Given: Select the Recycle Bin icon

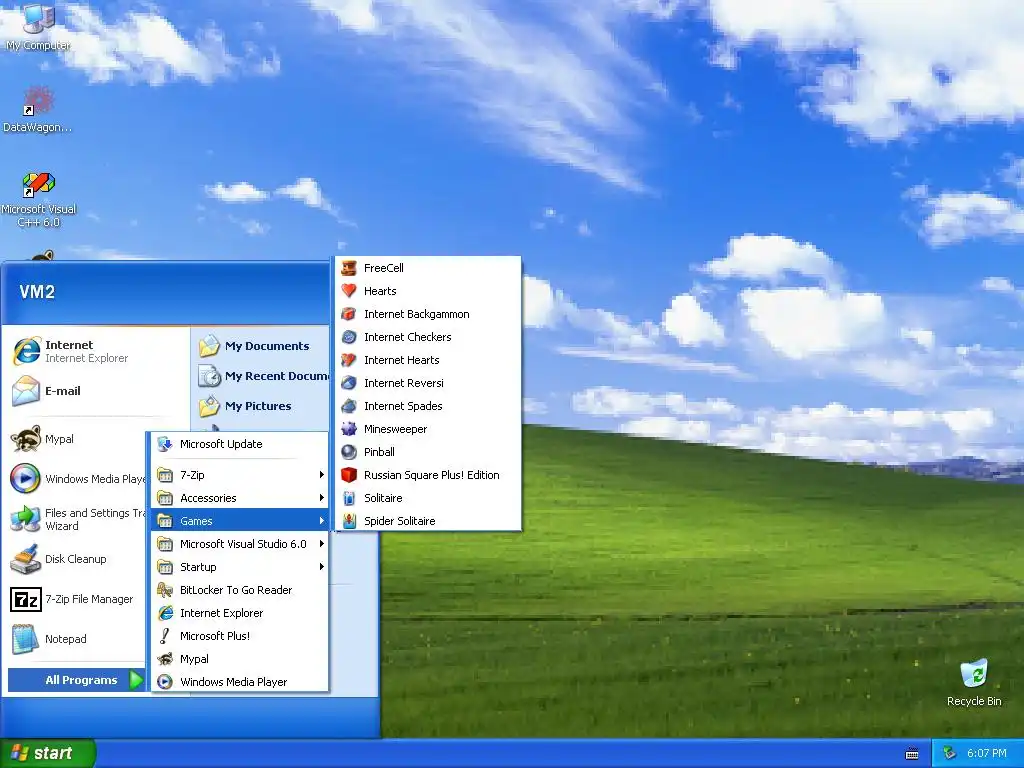Looking at the screenshot, I should pos(974,682).
